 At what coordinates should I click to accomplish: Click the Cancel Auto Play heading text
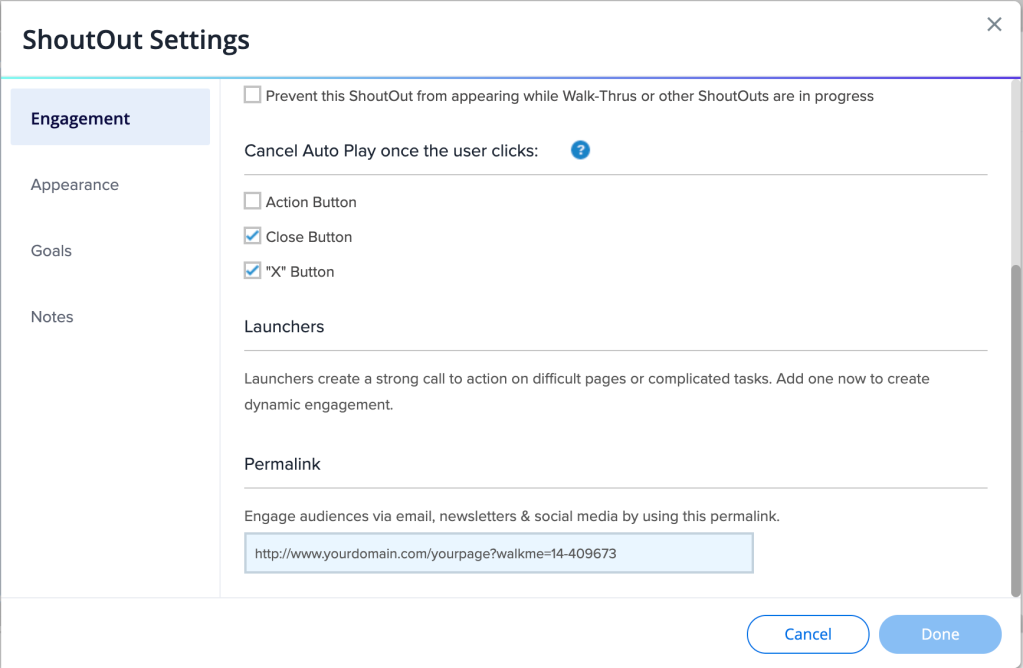(391, 150)
